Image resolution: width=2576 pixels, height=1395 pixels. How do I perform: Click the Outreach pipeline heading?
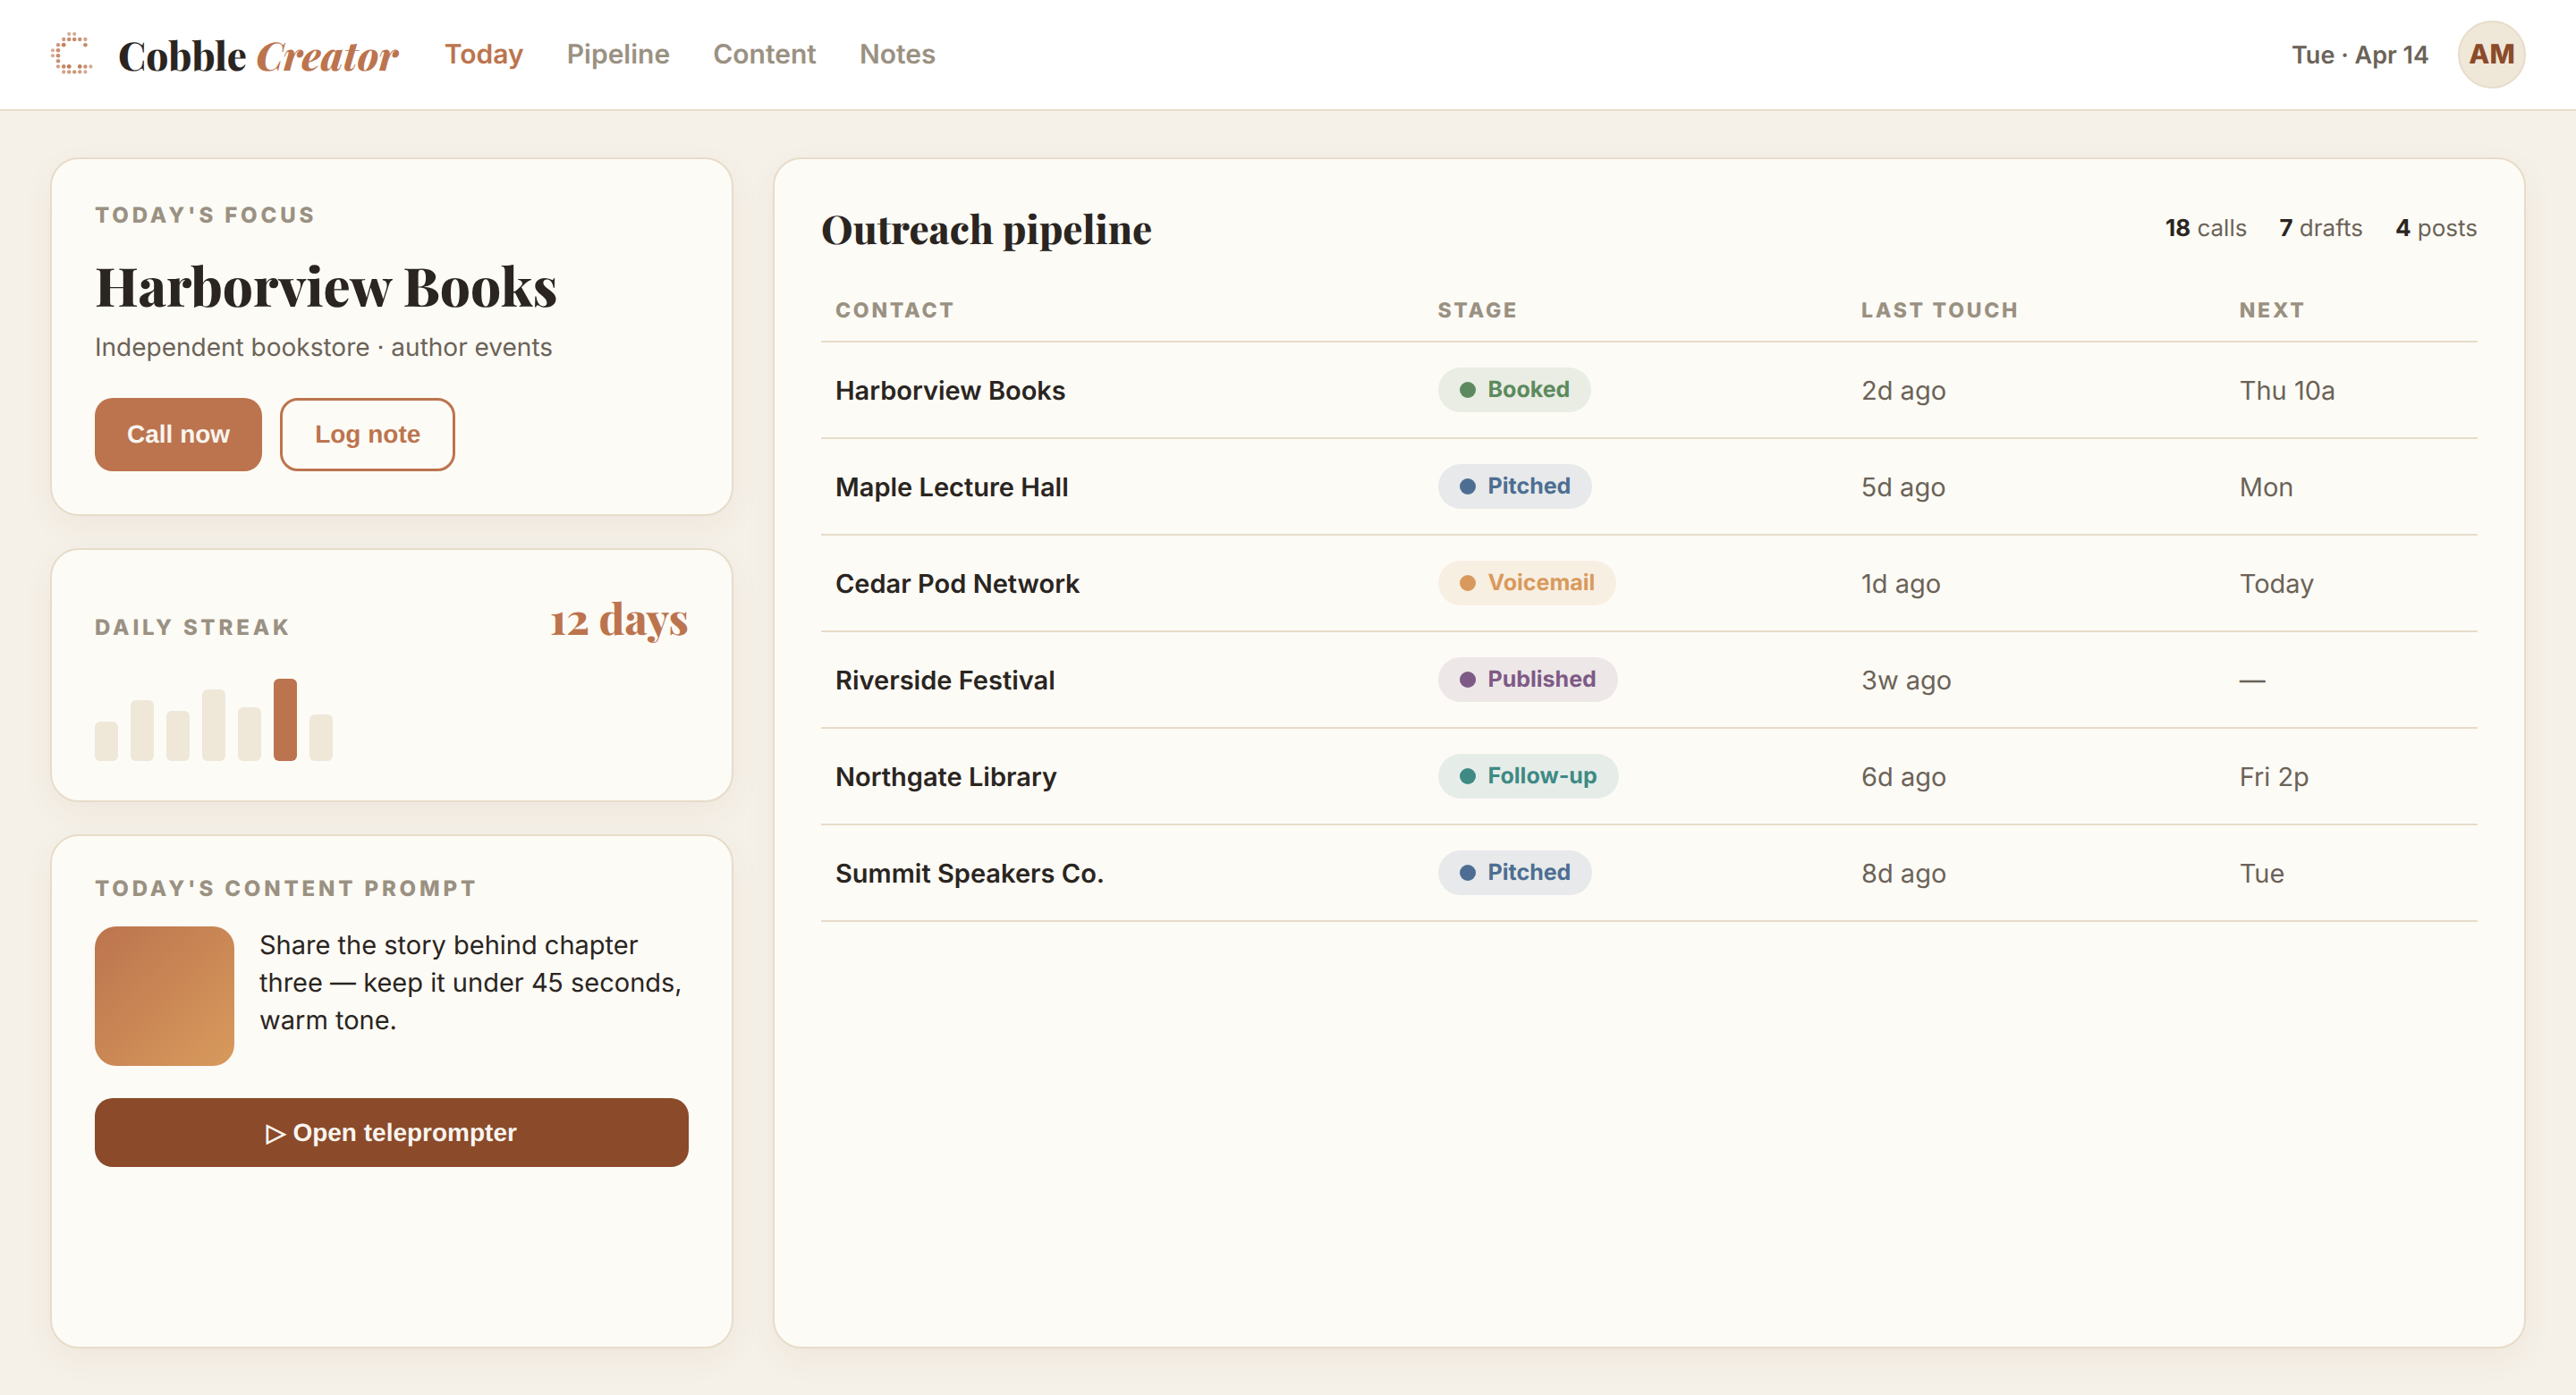tap(986, 230)
